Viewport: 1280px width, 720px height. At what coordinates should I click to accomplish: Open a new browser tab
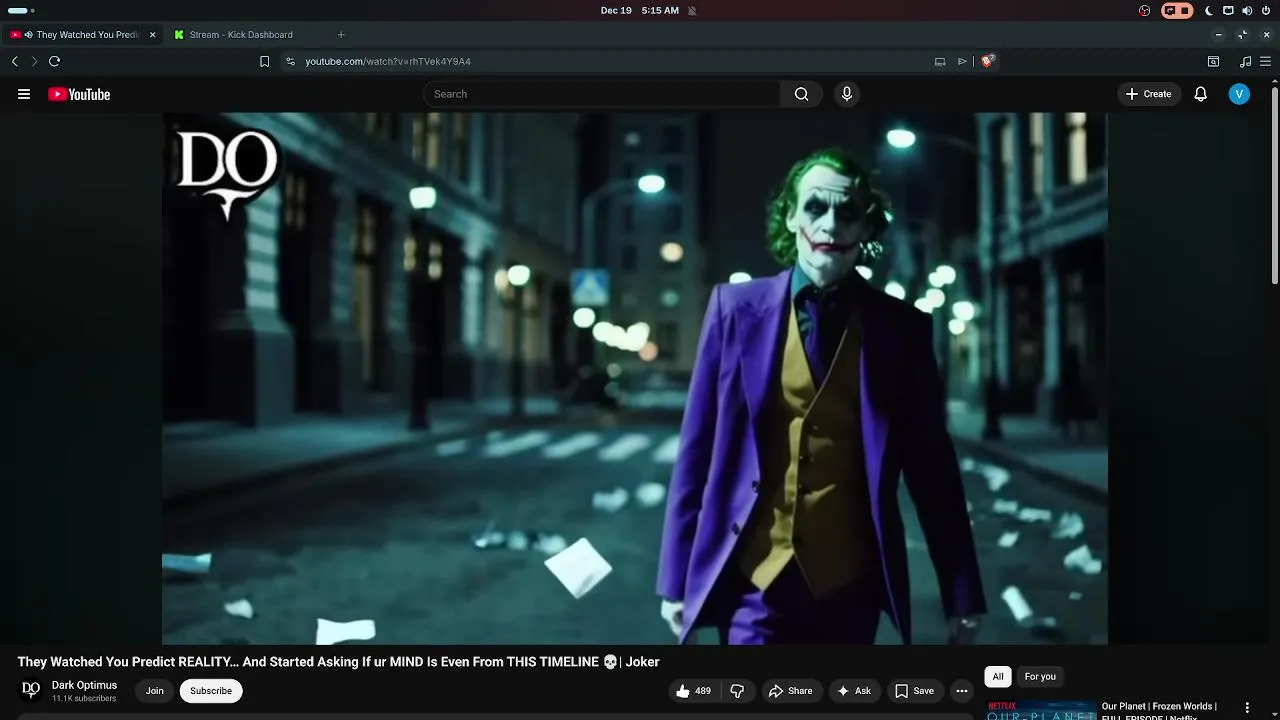coord(341,35)
